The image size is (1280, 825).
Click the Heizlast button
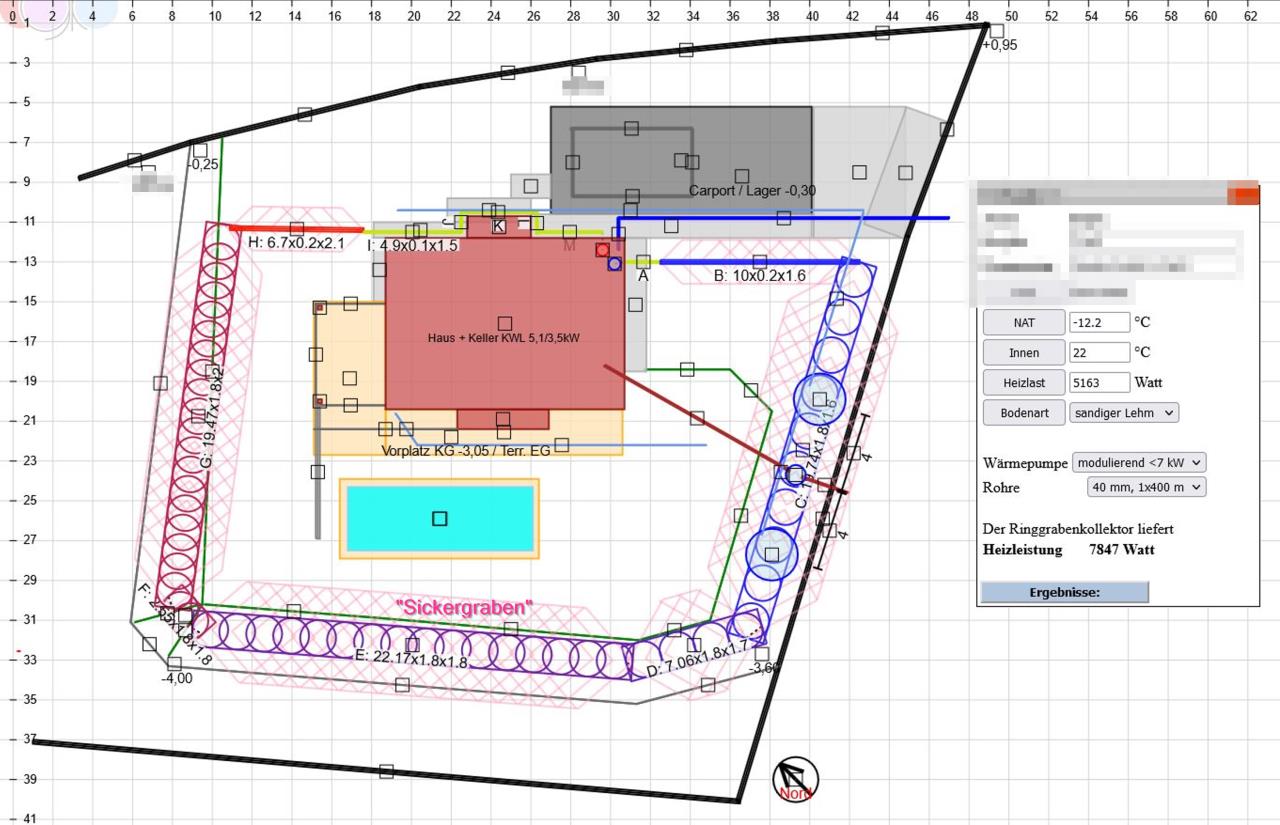click(1024, 382)
